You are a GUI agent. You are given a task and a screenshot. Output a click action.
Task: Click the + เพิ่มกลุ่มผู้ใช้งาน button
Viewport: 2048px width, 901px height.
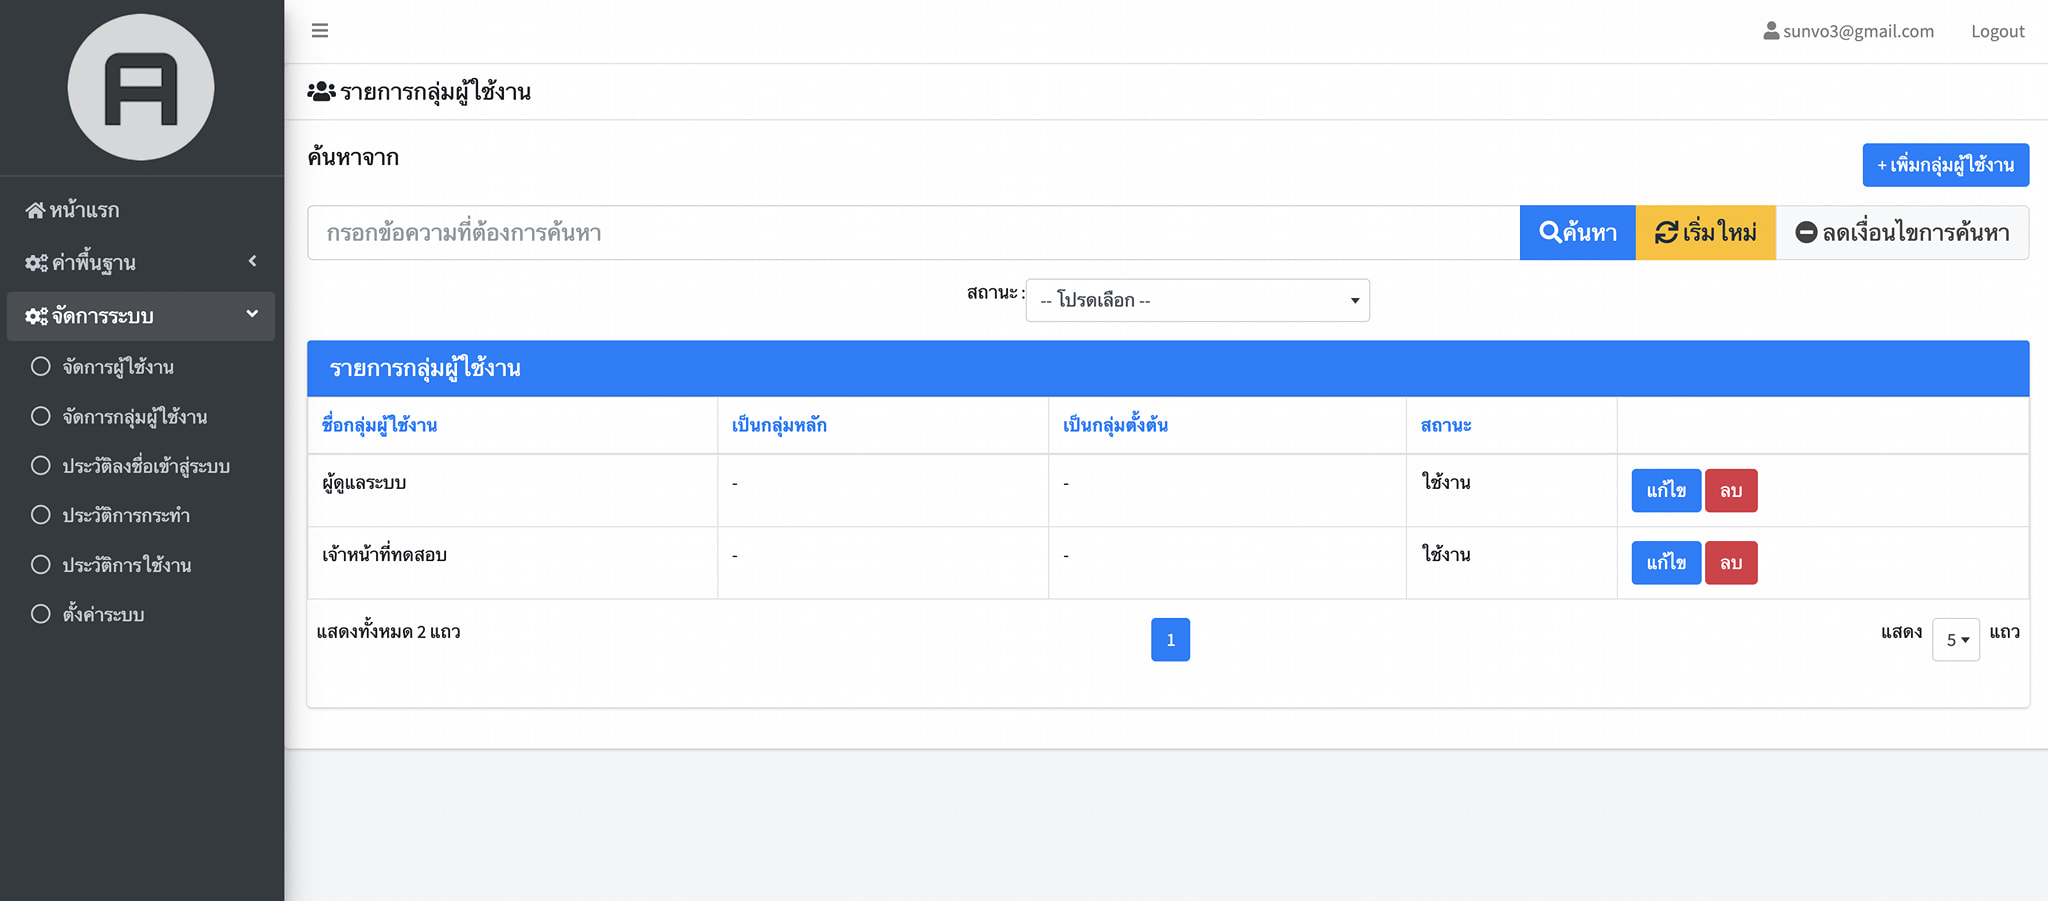pyautogui.click(x=1945, y=165)
